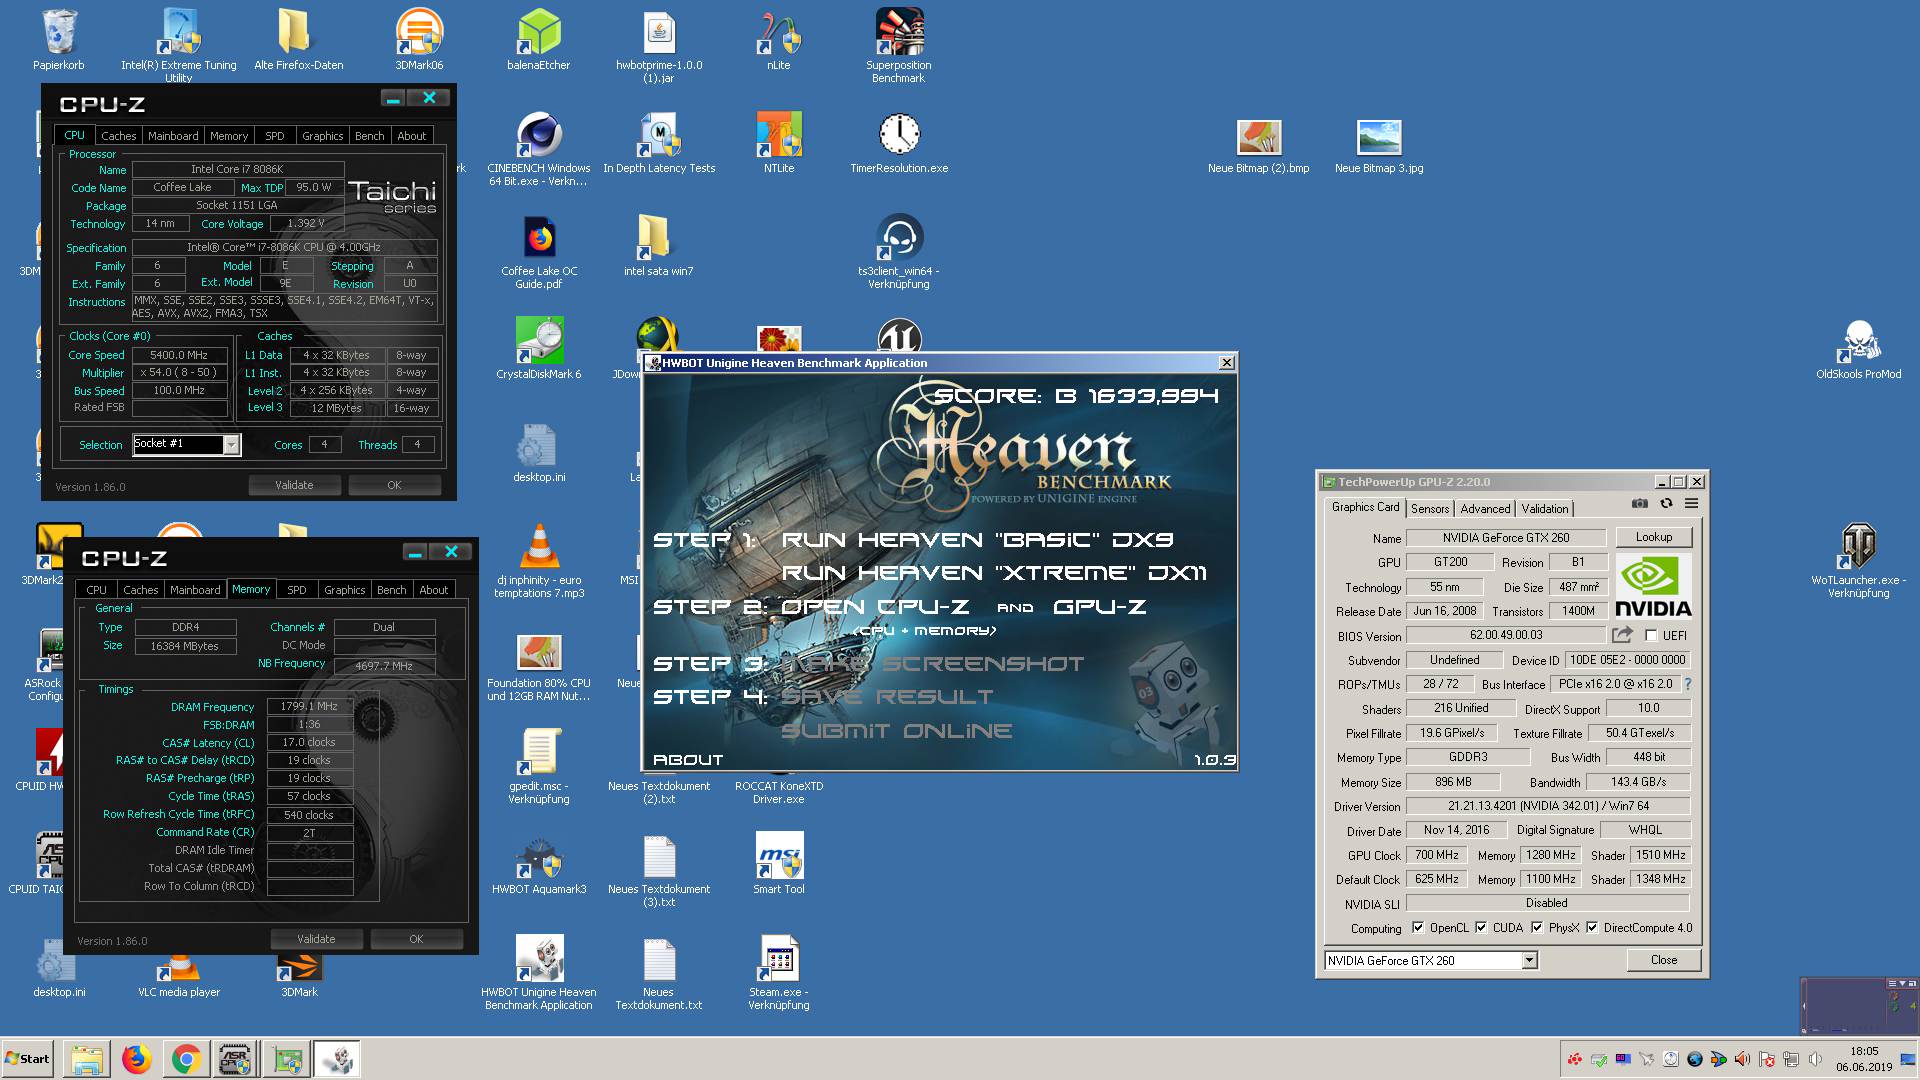Image resolution: width=1920 pixels, height=1080 pixels.
Task: Open Windows Explorer from the taskbar
Action: [x=86, y=1059]
